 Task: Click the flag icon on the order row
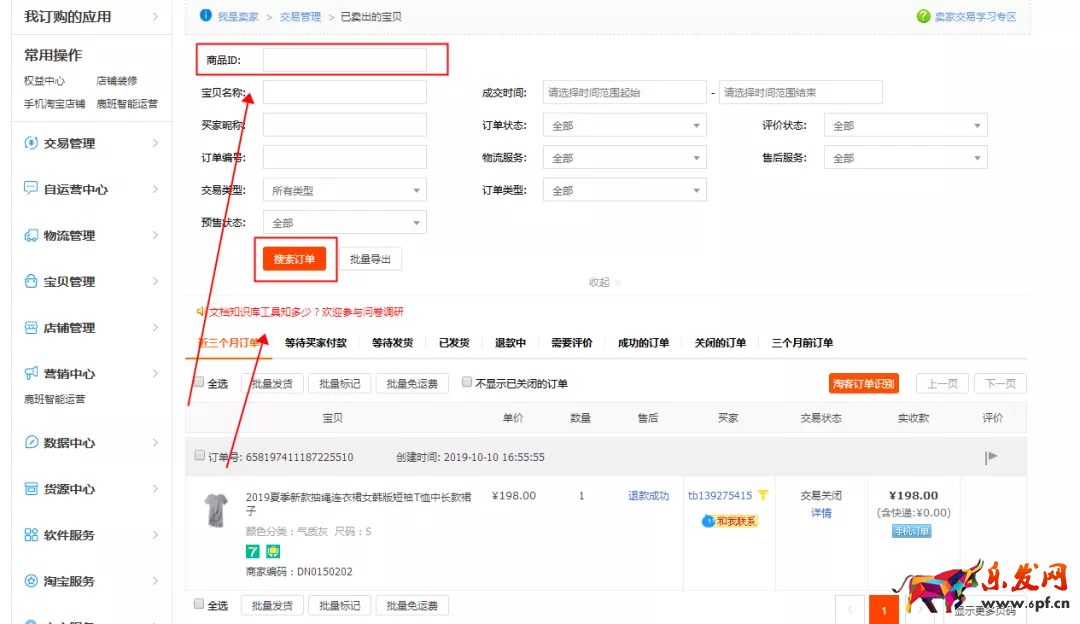[990, 456]
